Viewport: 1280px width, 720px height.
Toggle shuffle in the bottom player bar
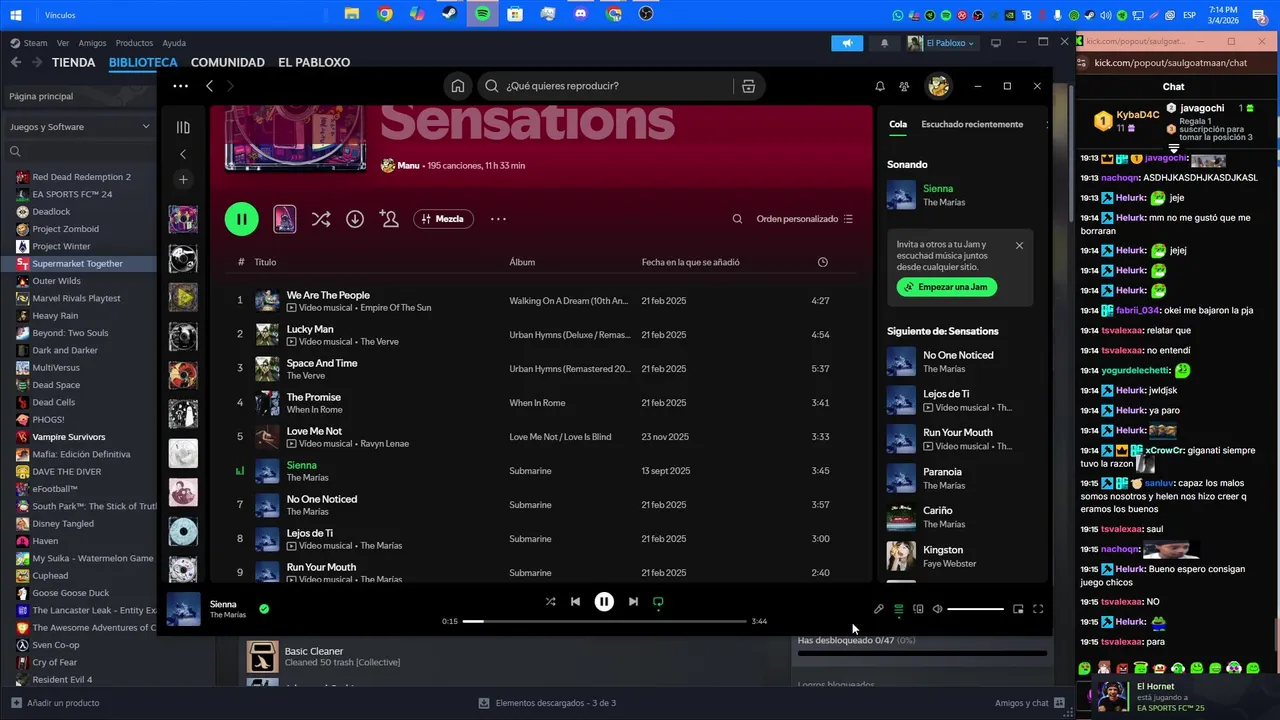pos(550,602)
